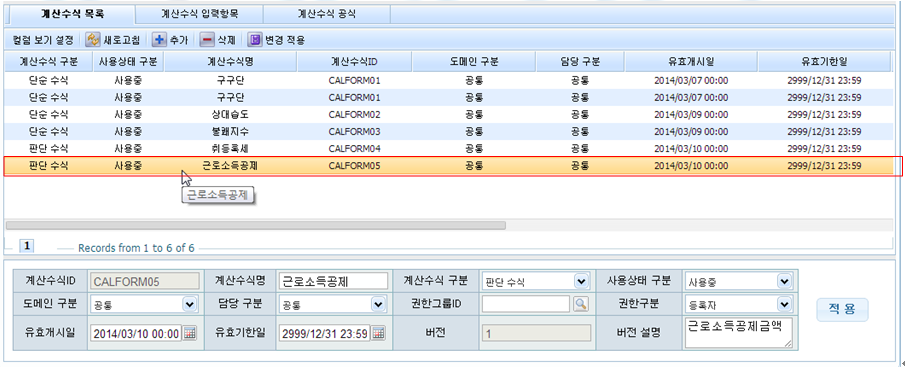905x367 pixels.
Task: Click the 추가 plus icon
Action: pyautogui.click(x=159, y=40)
